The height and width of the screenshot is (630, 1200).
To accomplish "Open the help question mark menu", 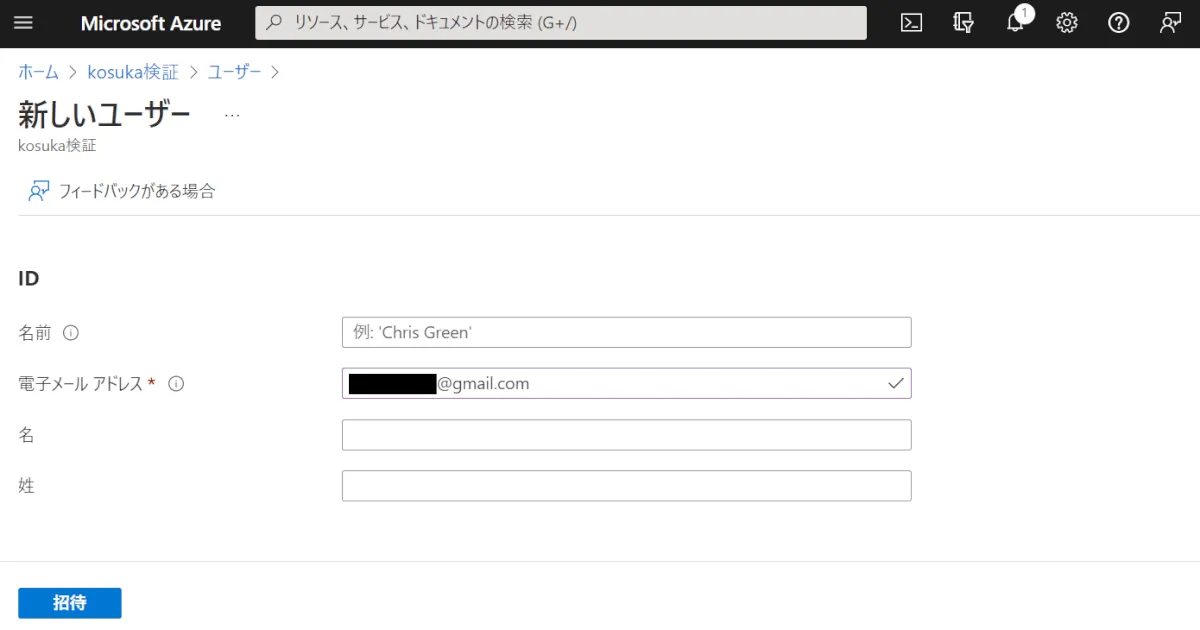I will tap(1119, 23).
